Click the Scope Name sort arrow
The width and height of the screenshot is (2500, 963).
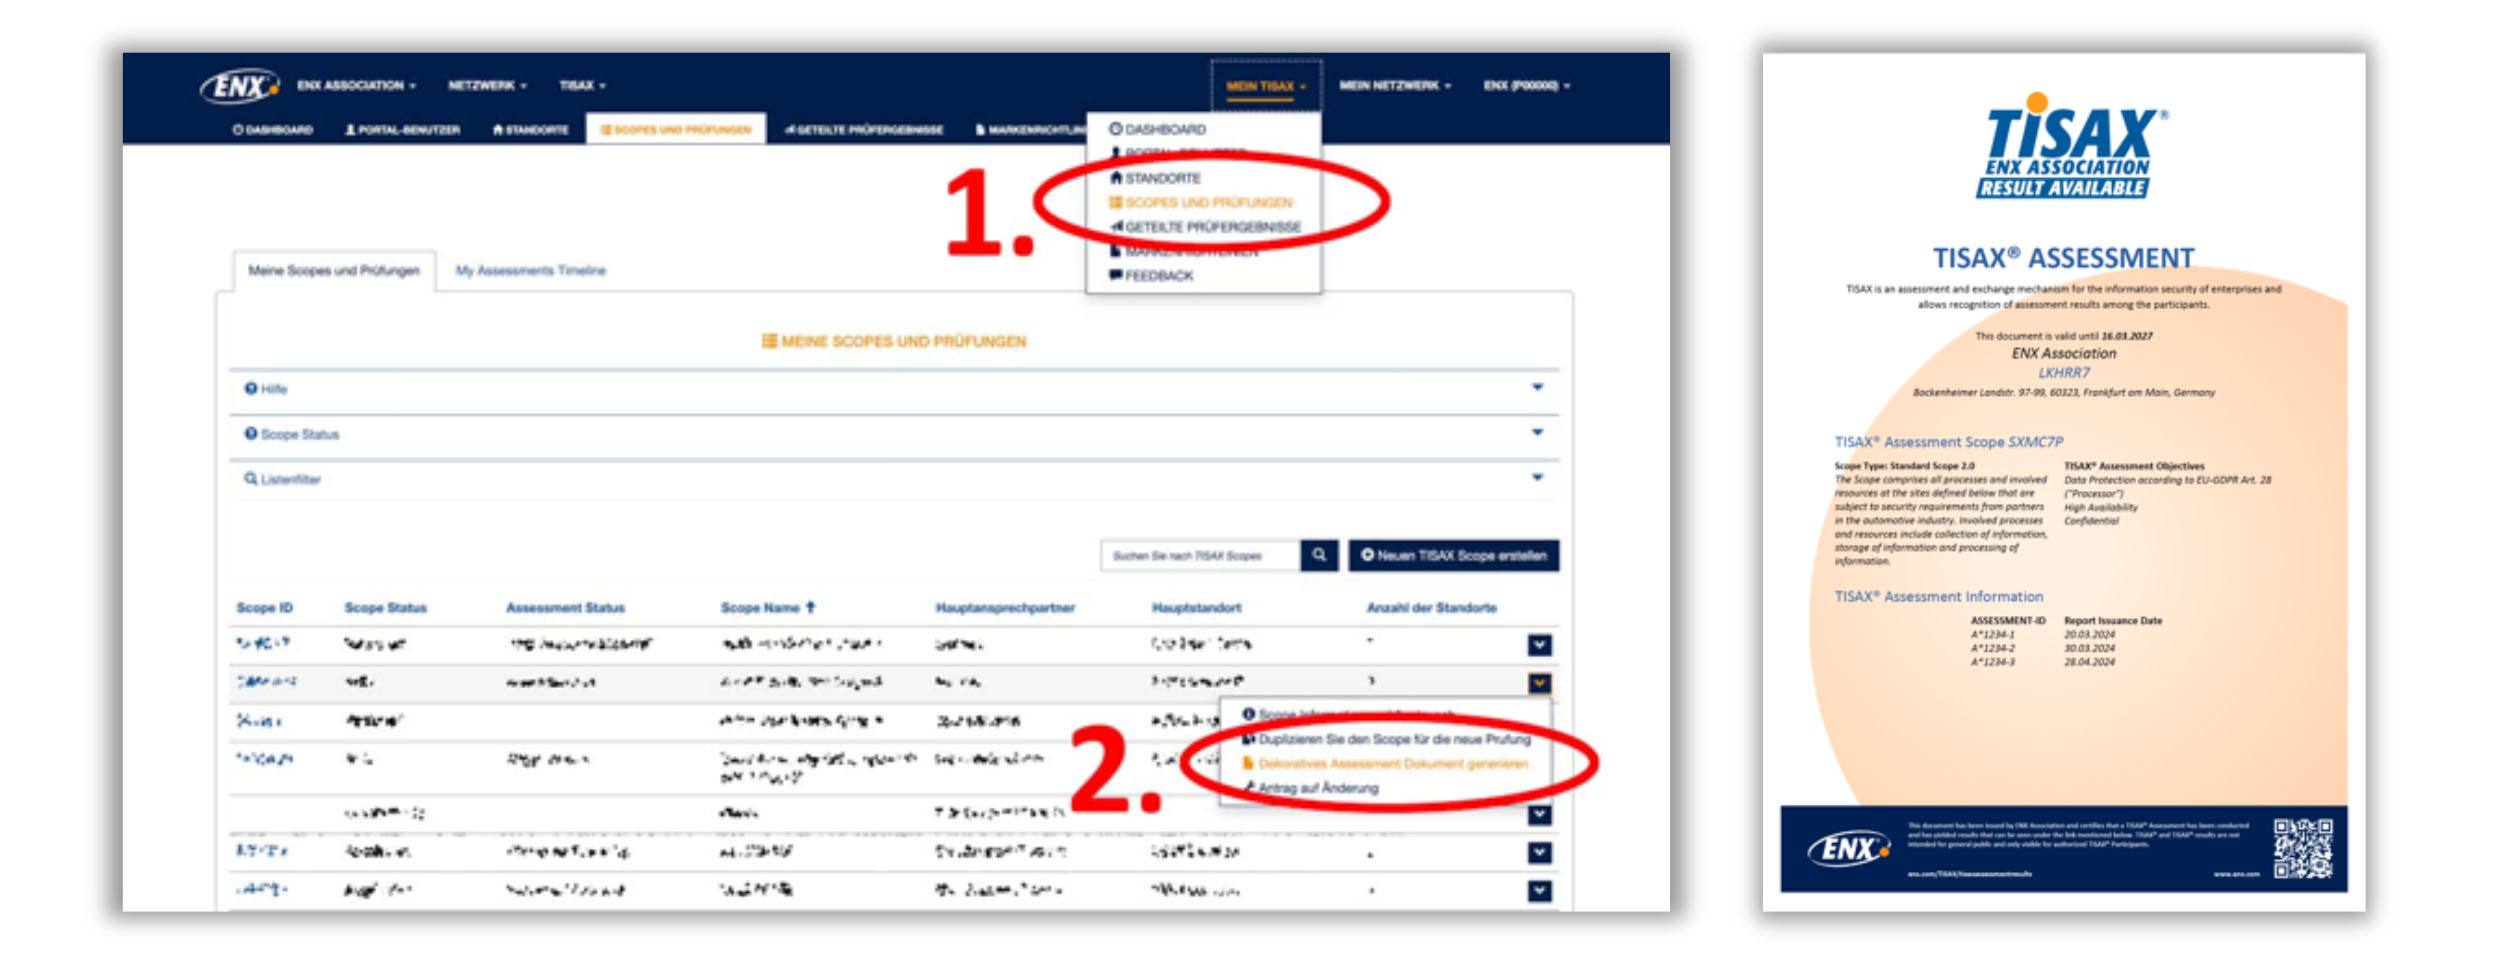point(811,607)
